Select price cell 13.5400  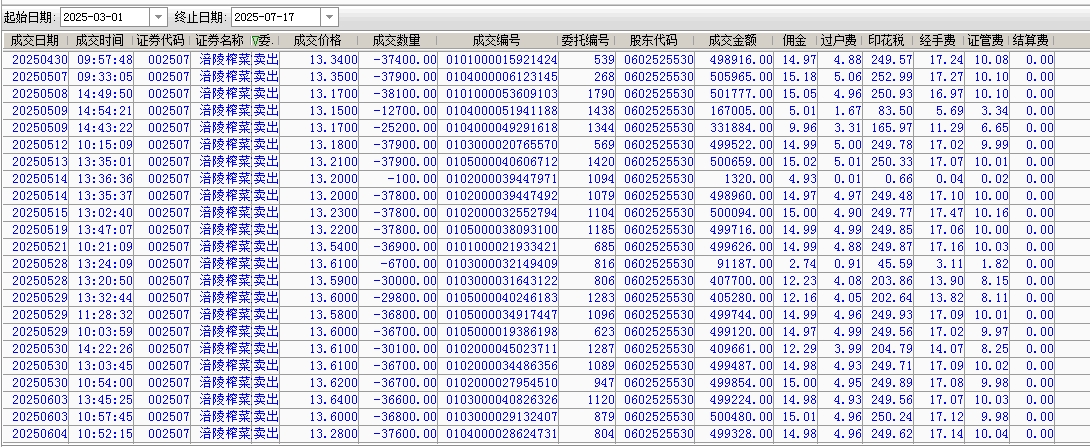334,246
